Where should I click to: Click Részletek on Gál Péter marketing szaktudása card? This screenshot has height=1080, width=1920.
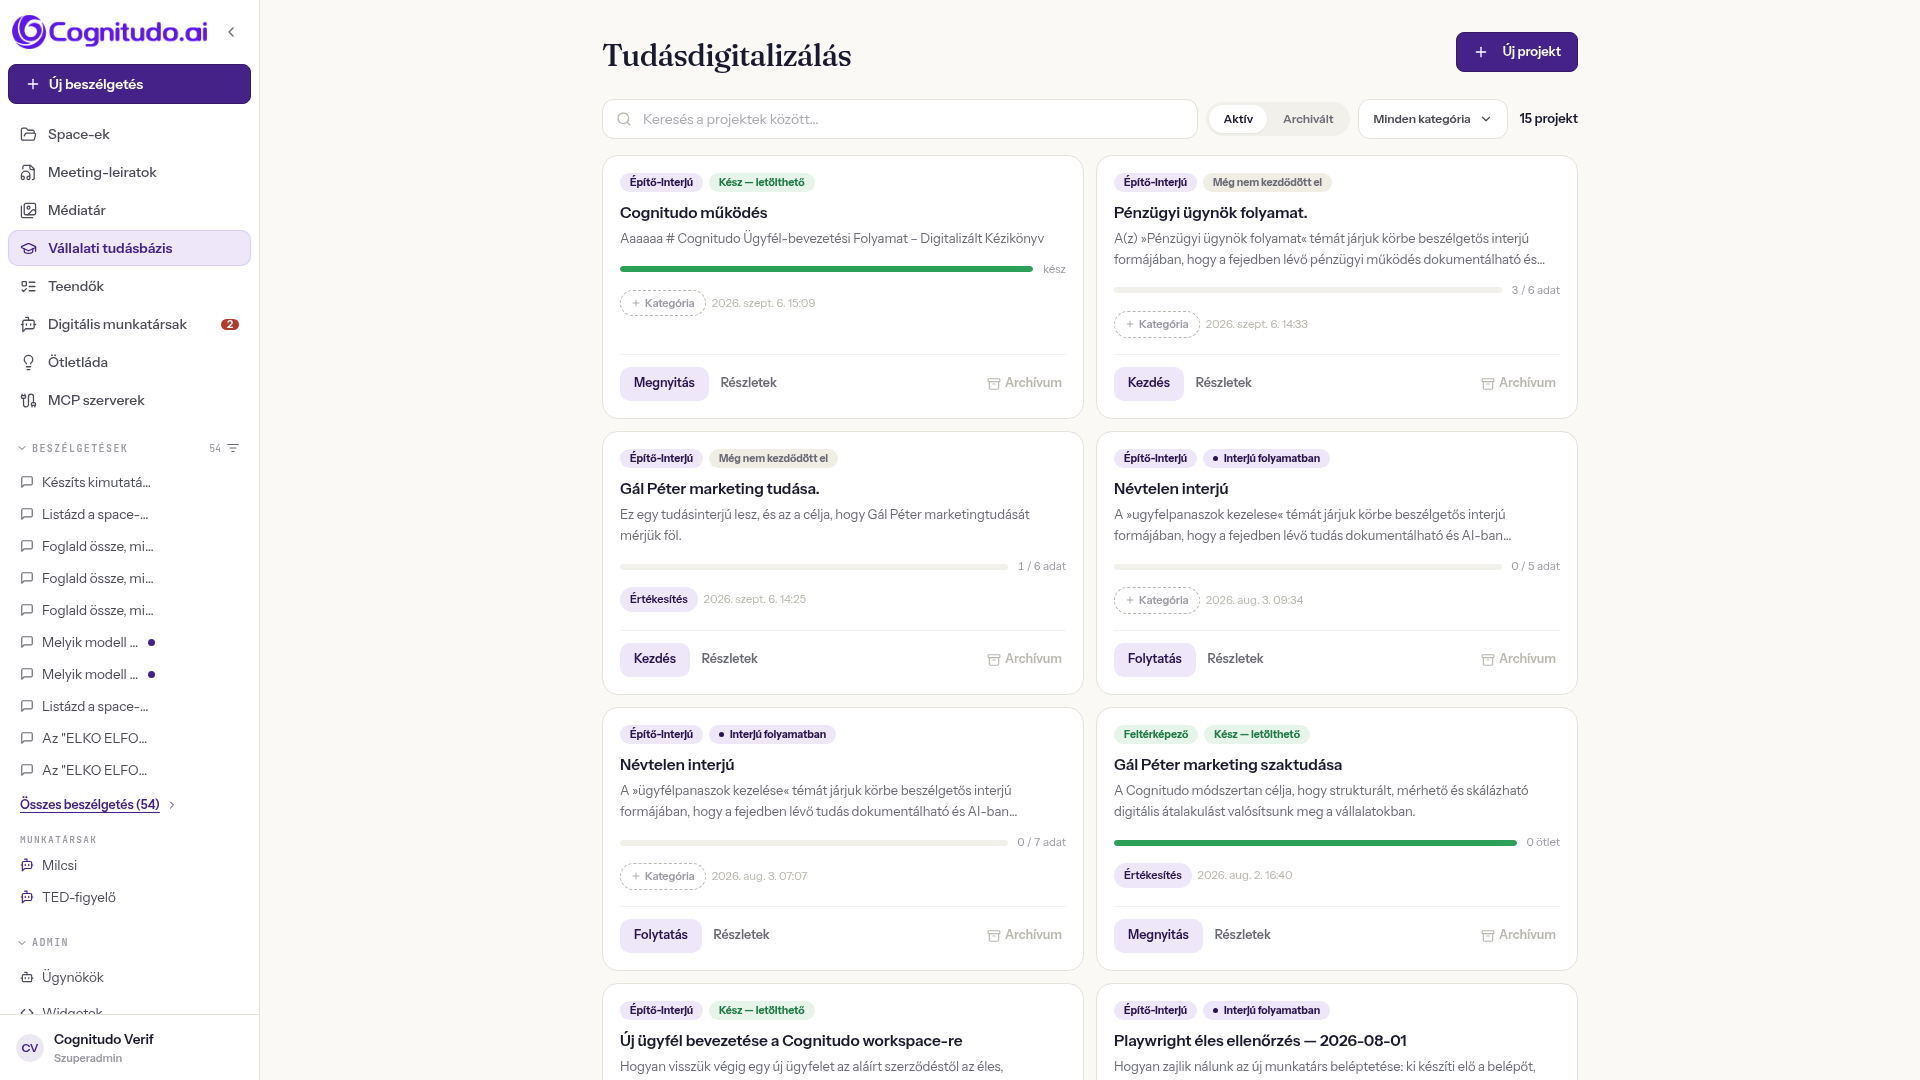(x=1242, y=935)
